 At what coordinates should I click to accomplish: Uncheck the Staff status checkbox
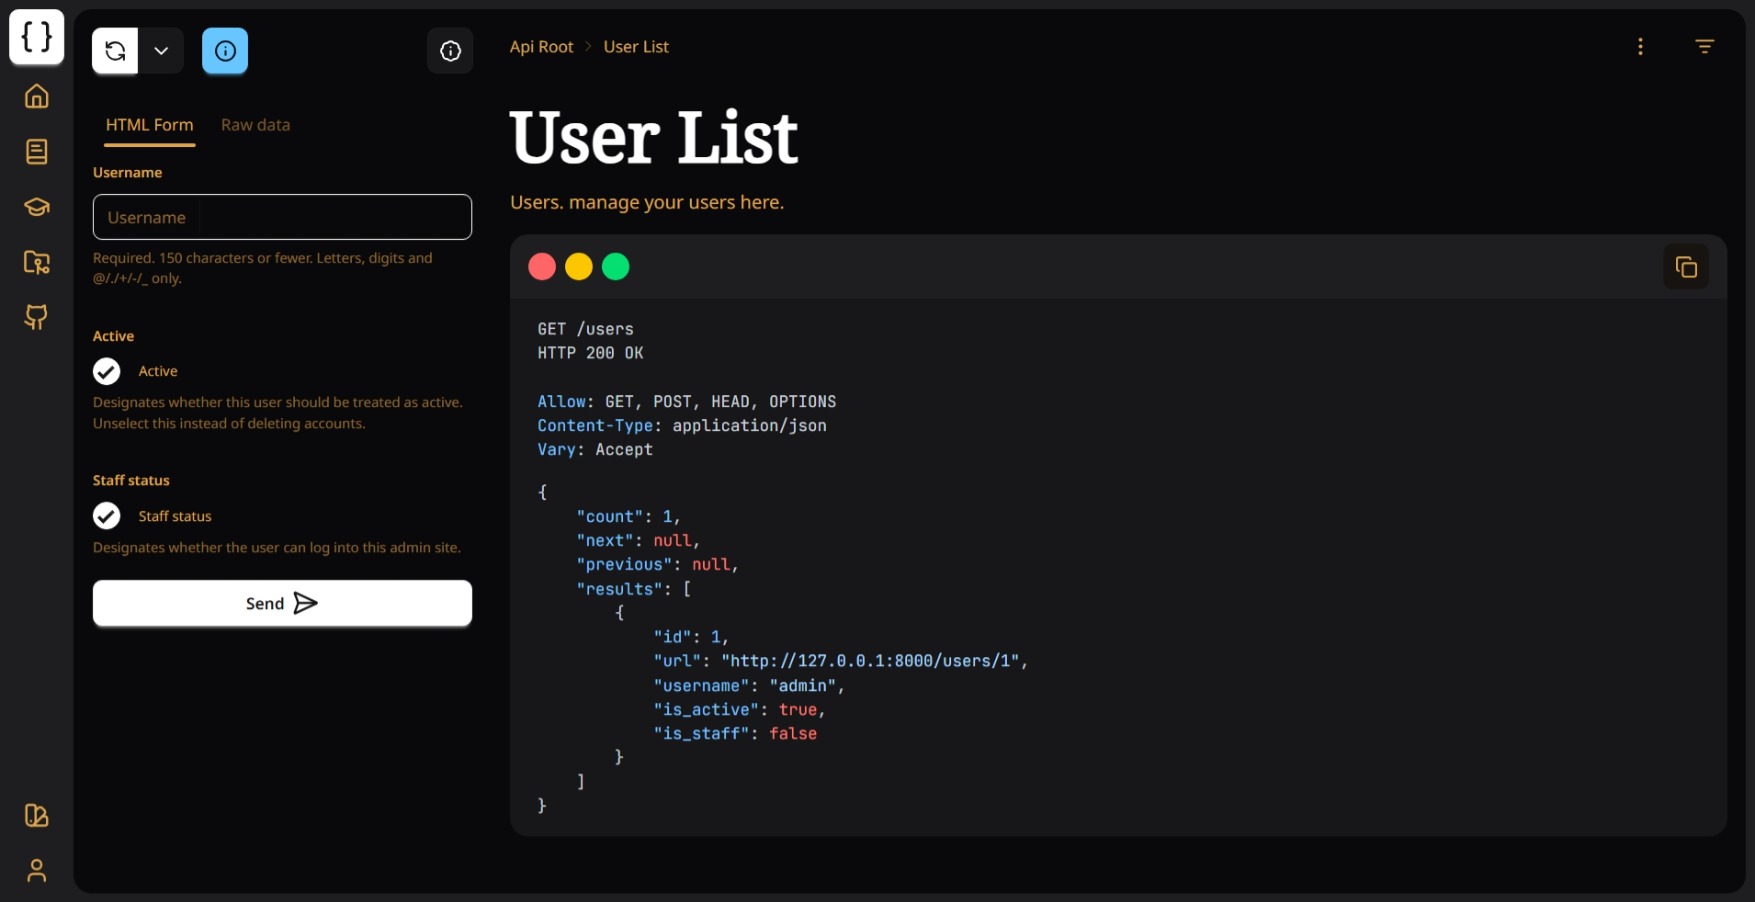pos(106,516)
